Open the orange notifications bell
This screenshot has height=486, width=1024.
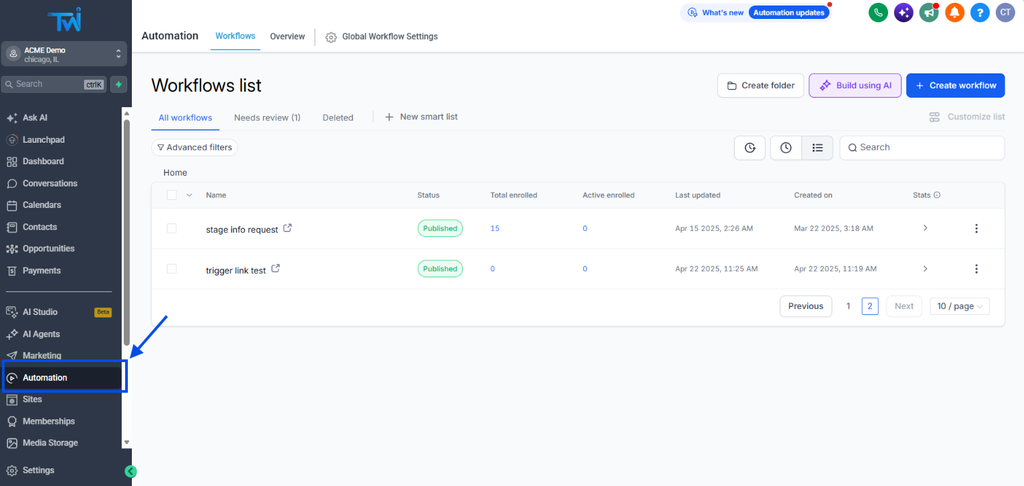[x=955, y=12]
